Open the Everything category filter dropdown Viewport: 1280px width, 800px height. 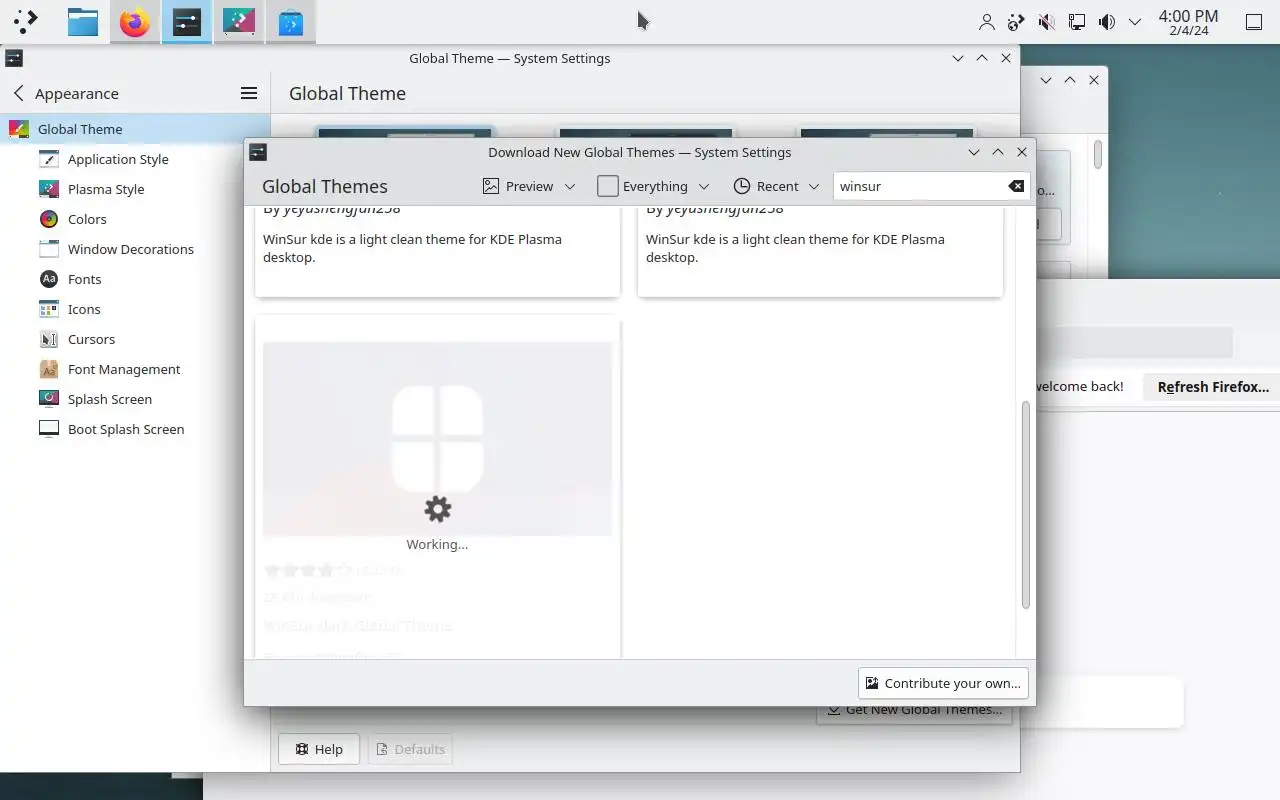pos(654,186)
